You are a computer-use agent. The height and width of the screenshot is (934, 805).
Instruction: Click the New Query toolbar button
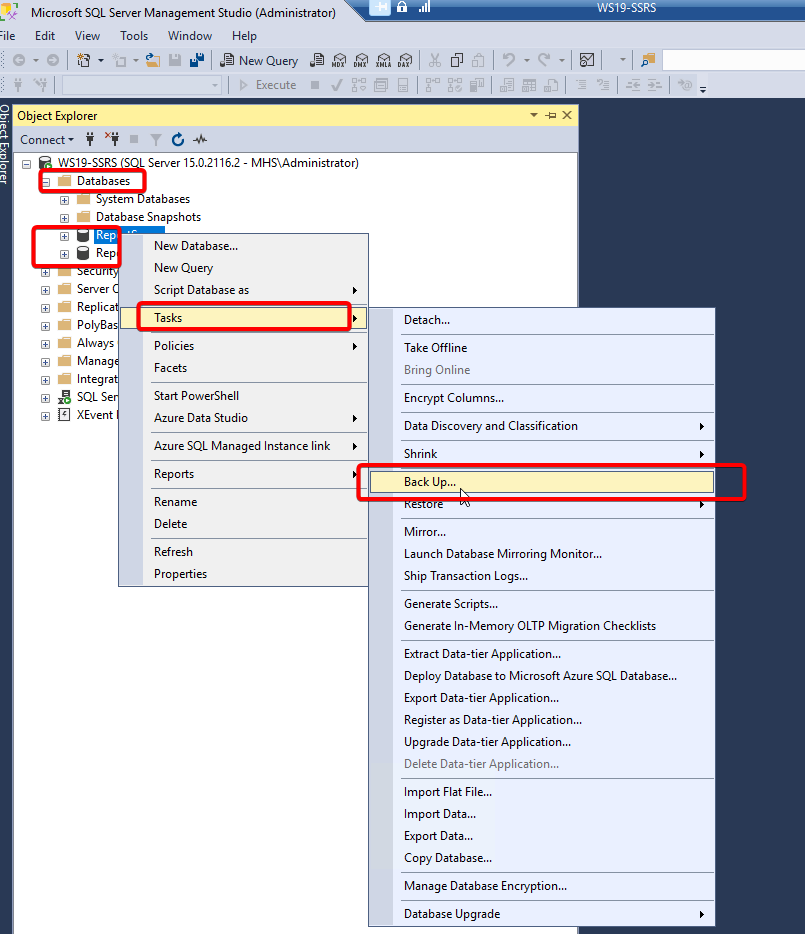(259, 60)
